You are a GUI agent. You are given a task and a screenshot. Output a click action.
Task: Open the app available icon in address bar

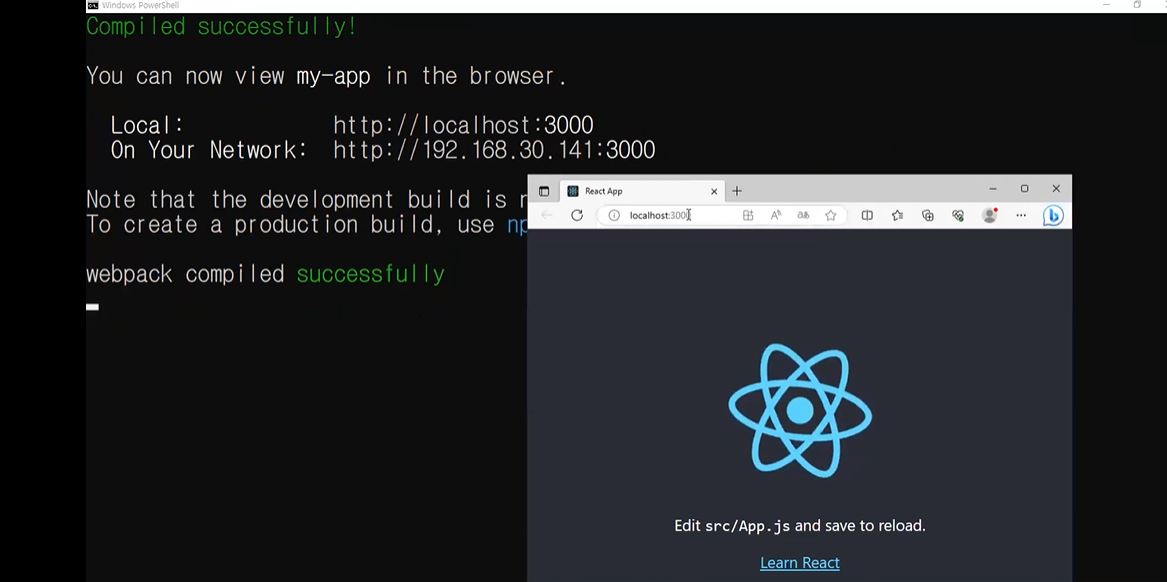tap(748, 215)
